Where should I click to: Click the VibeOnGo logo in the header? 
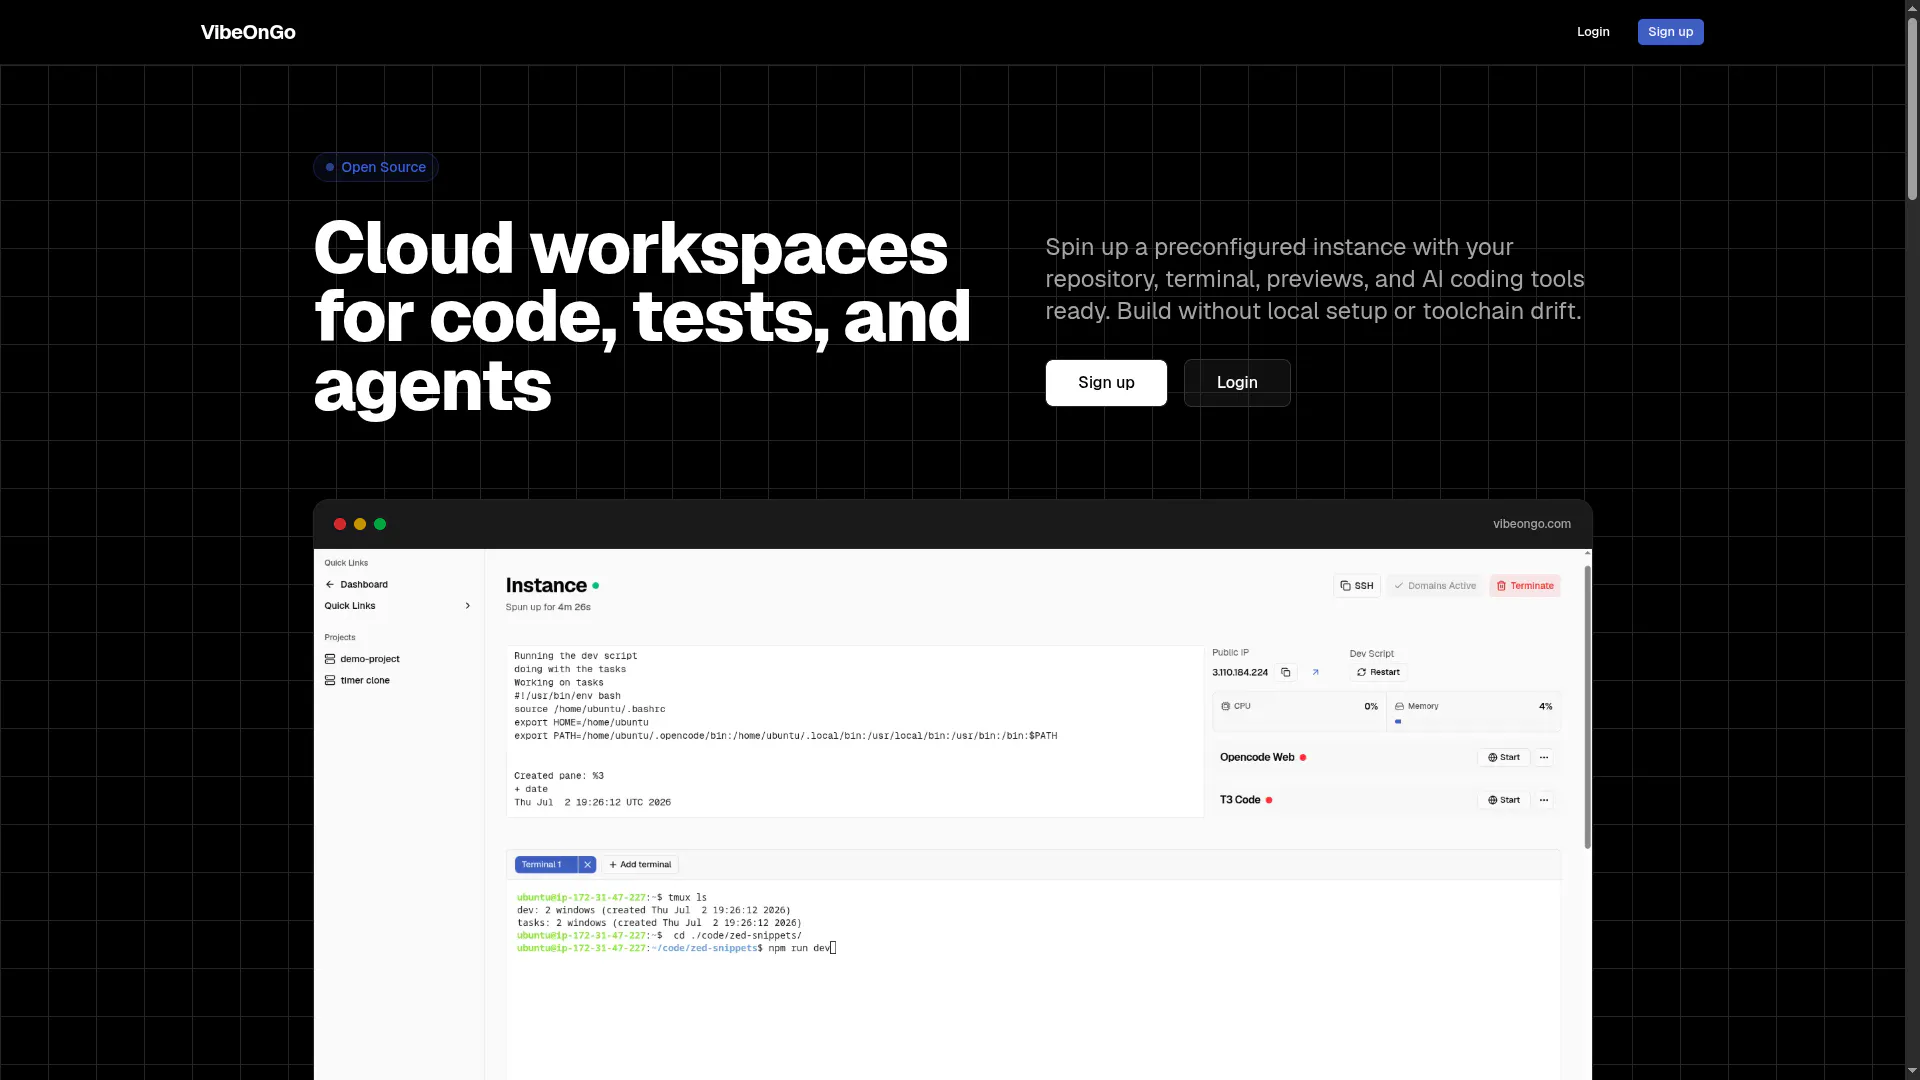(x=248, y=32)
